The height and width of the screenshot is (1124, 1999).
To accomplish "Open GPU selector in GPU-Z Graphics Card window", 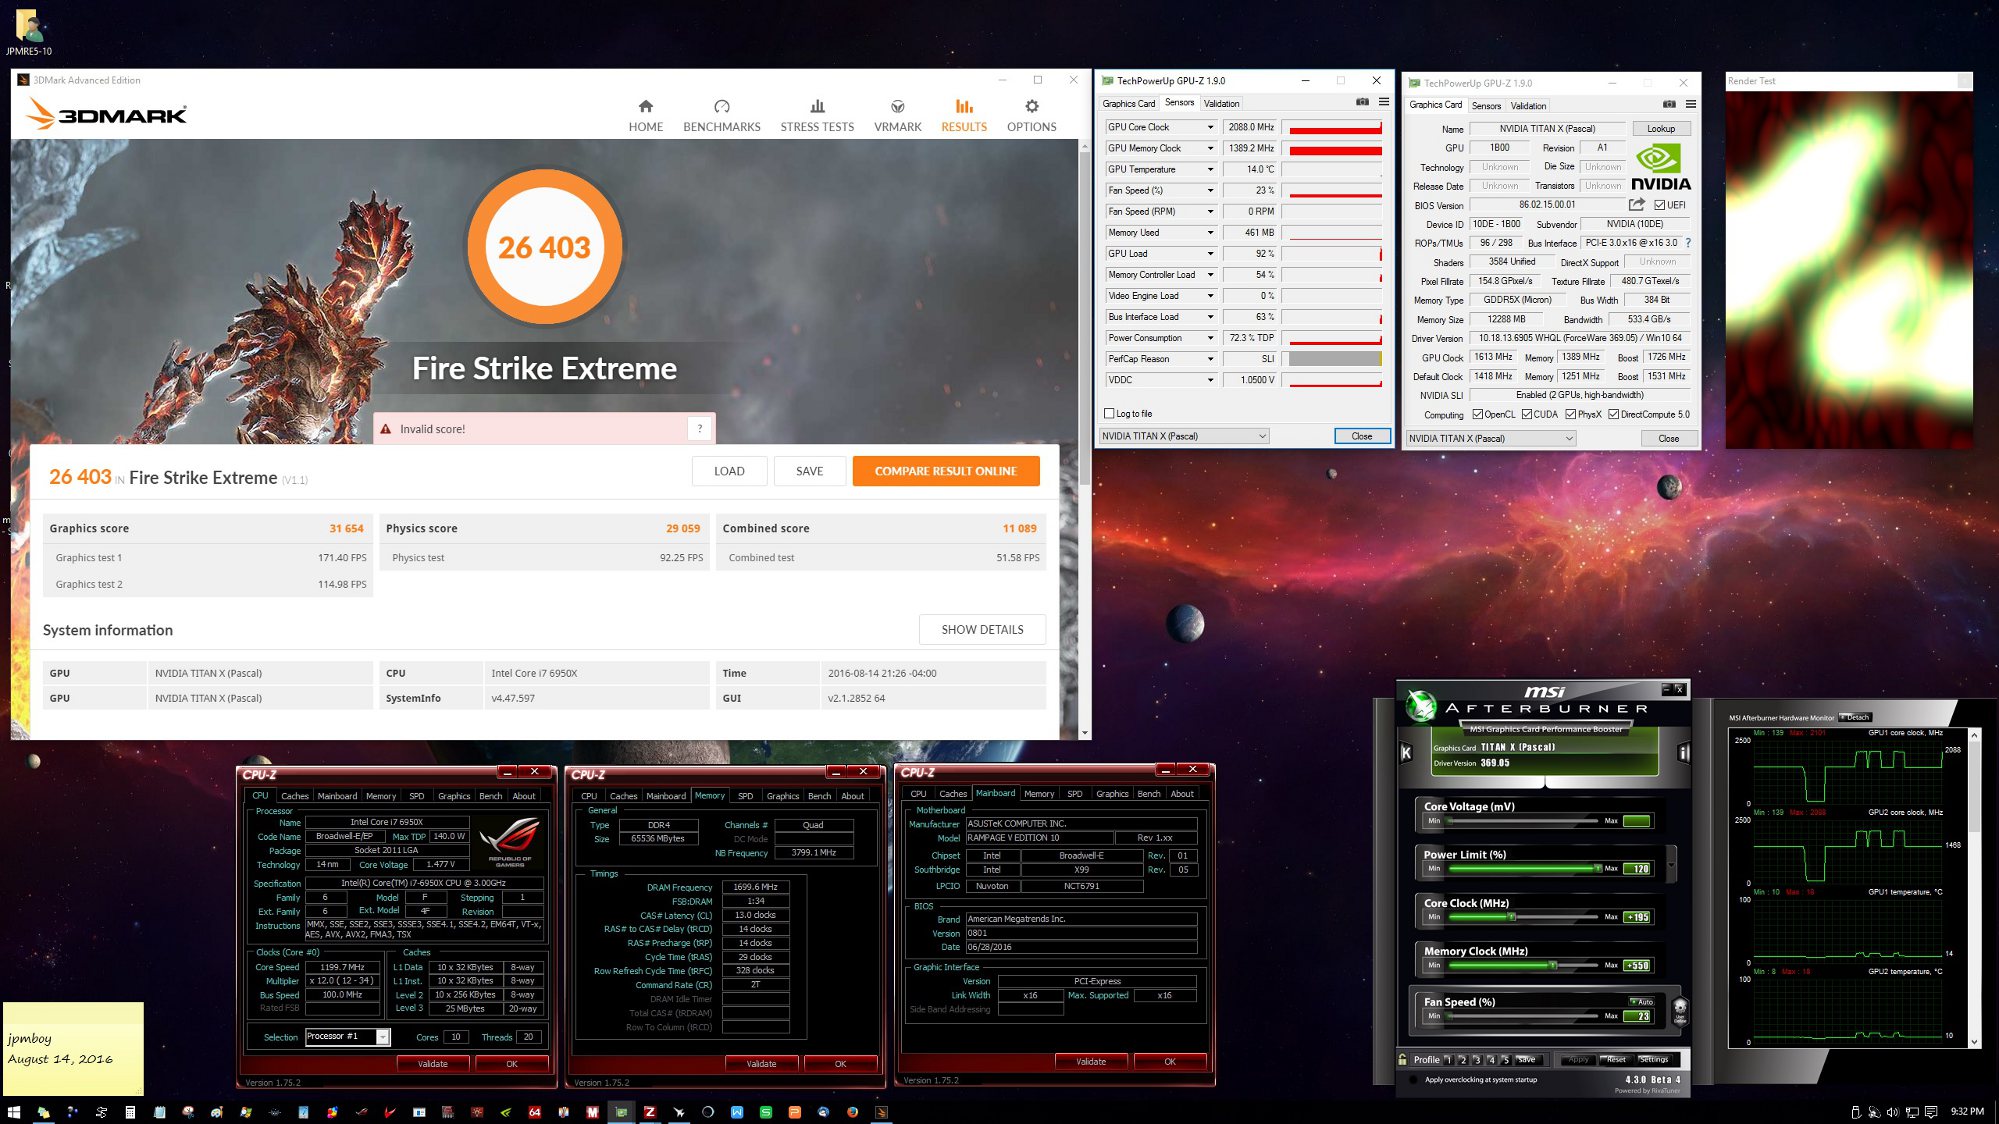I will (1491, 438).
